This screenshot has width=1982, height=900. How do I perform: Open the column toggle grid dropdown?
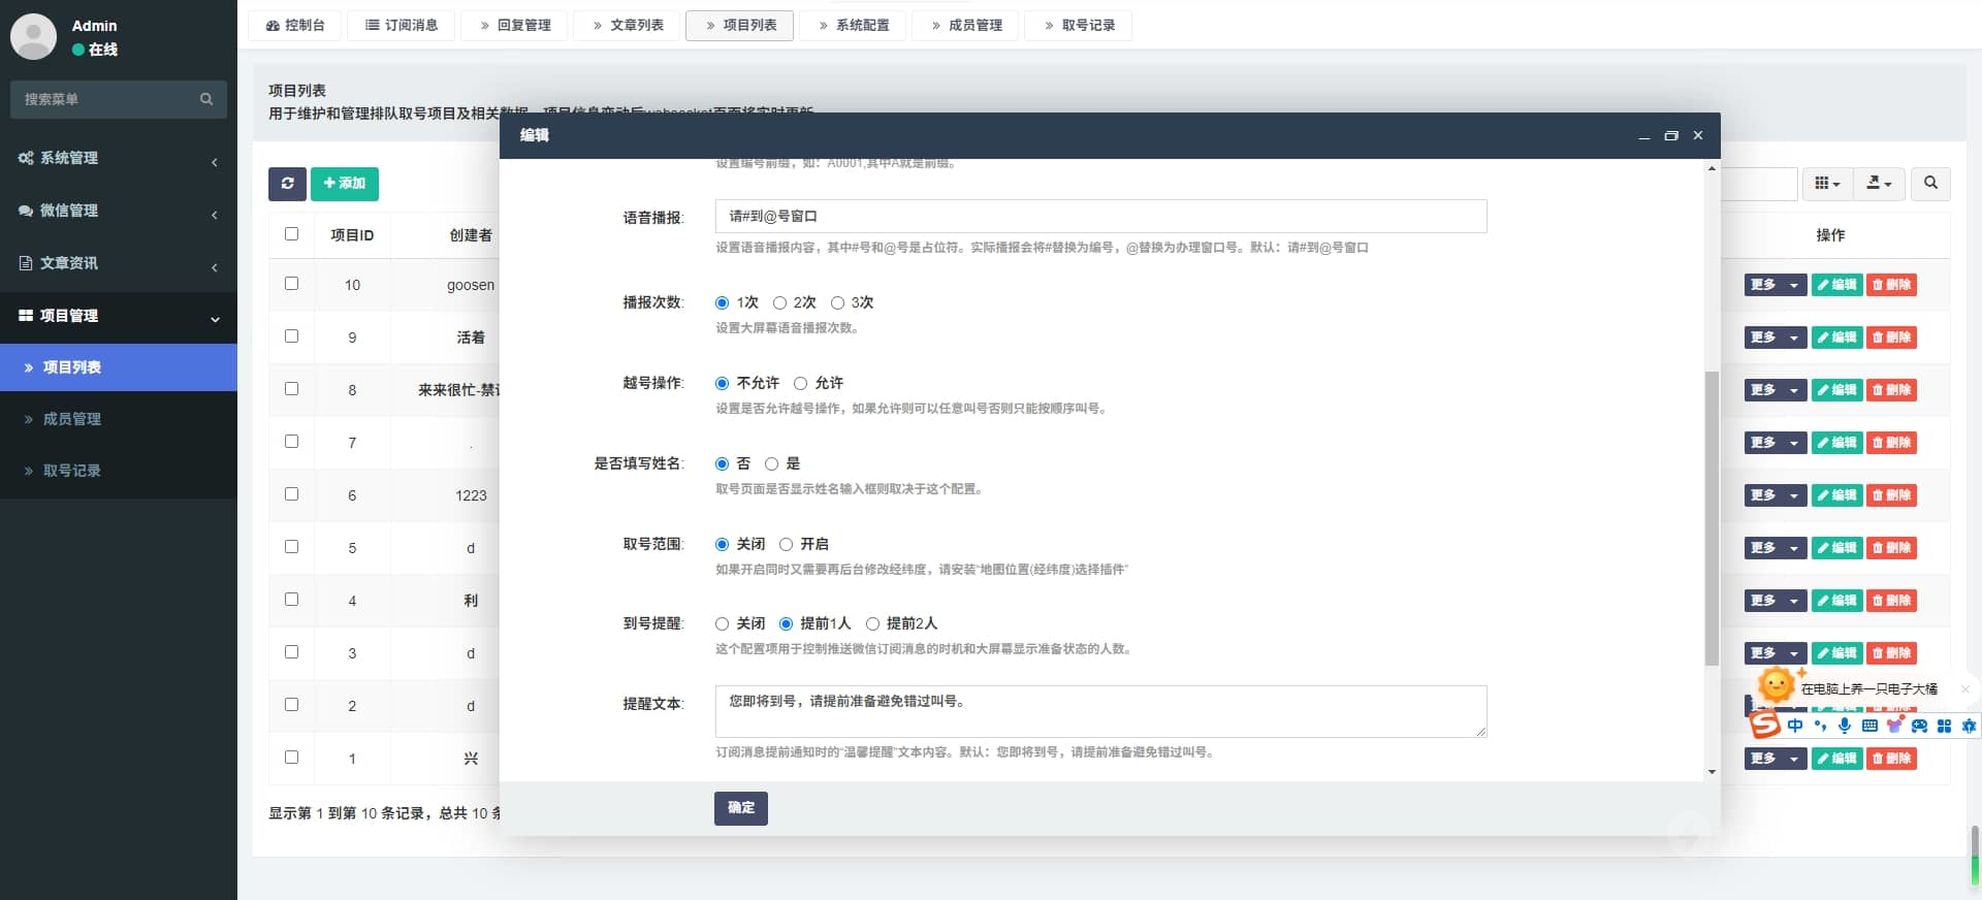coord(1826,183)
